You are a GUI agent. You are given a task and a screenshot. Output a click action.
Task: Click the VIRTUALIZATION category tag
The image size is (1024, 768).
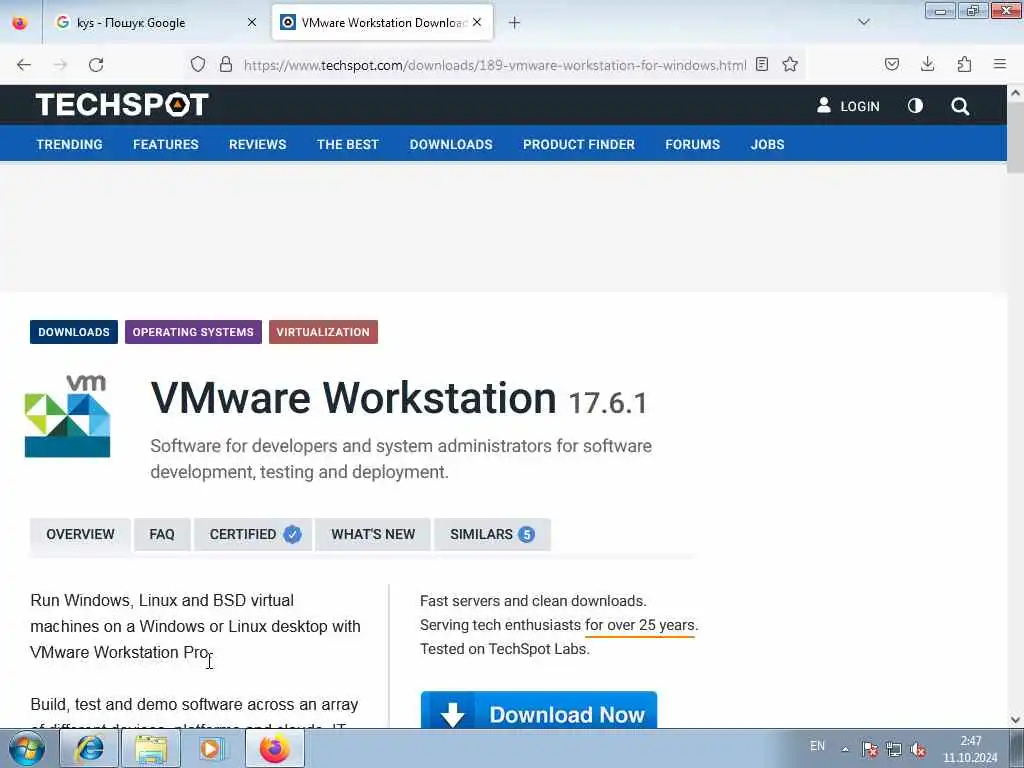(323, 332)
